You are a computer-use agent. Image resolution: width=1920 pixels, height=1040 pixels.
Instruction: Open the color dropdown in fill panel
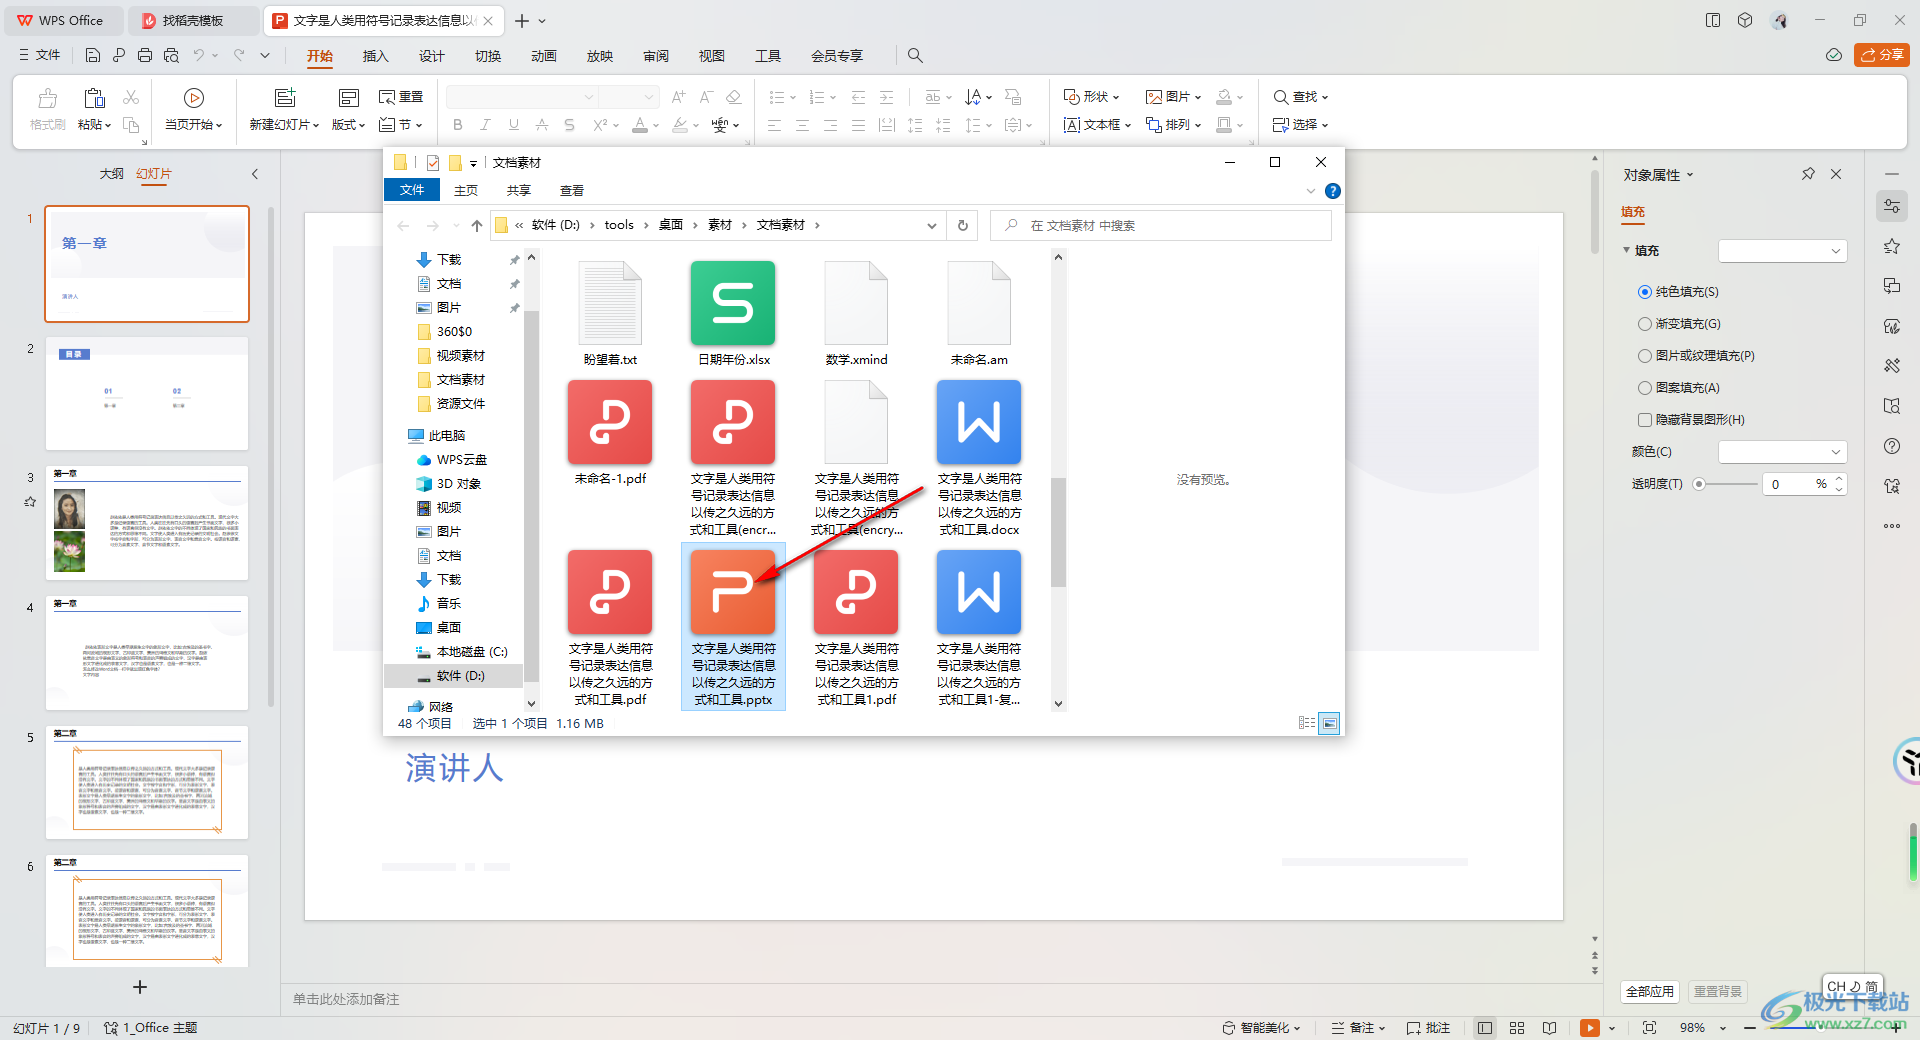(1782, 452)
